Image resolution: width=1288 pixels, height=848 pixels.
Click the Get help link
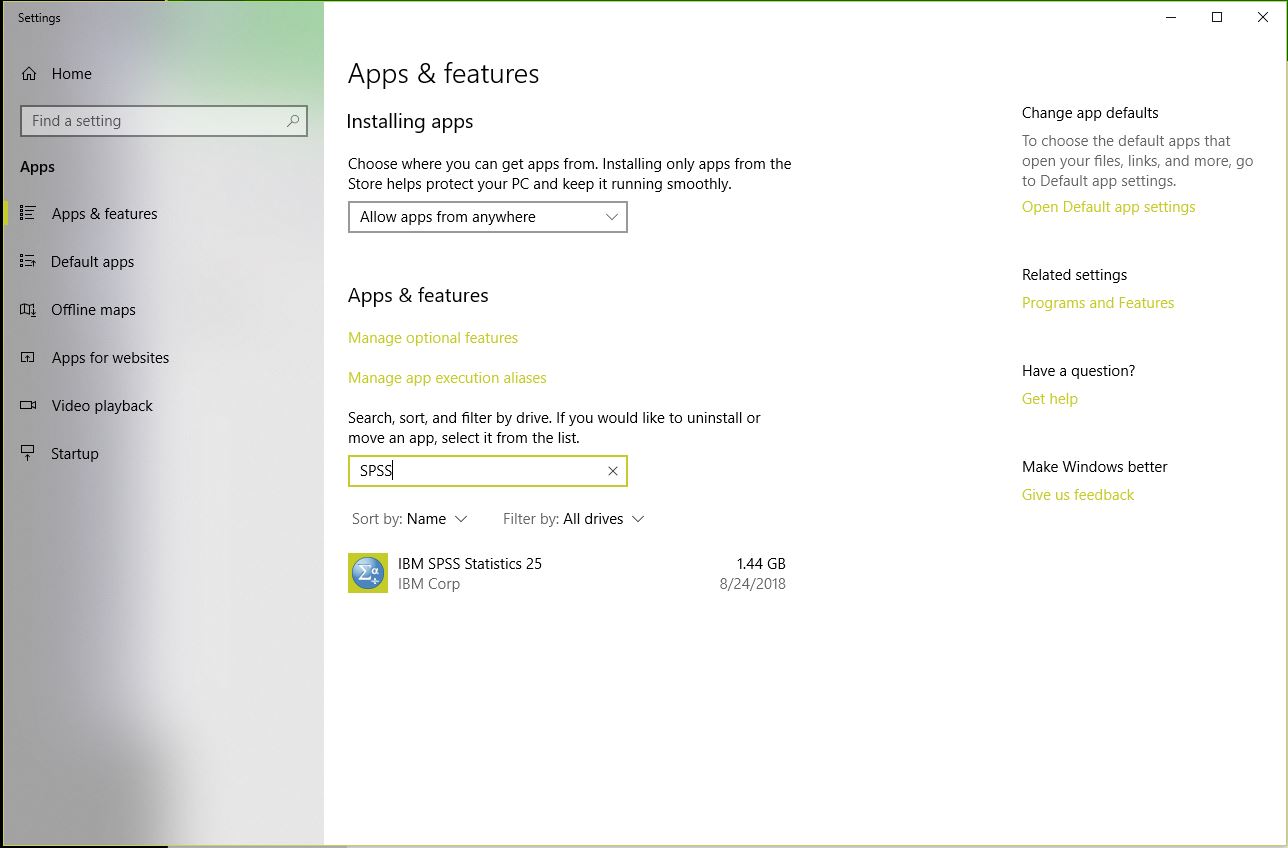pos(1049,399)
